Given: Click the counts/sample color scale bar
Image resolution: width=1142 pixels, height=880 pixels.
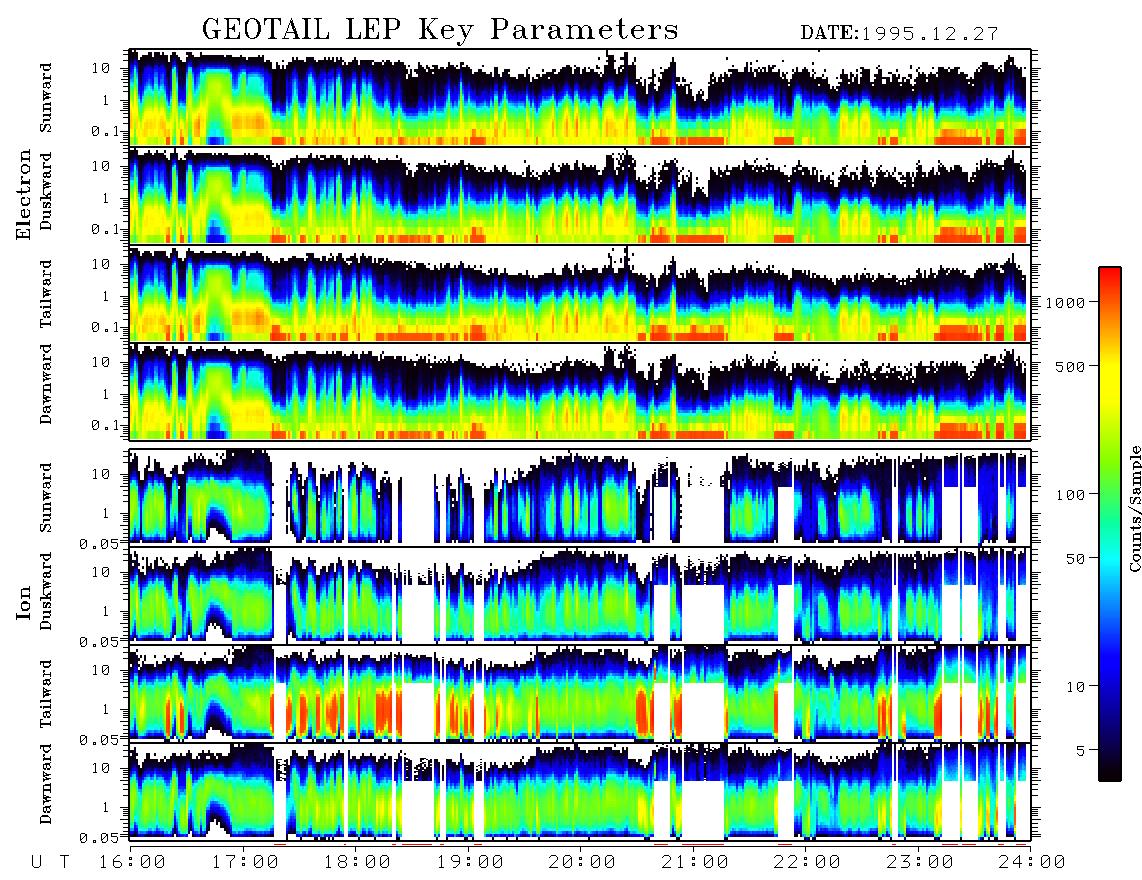Looking at the screenshot, I should (x=1109, y=524).
